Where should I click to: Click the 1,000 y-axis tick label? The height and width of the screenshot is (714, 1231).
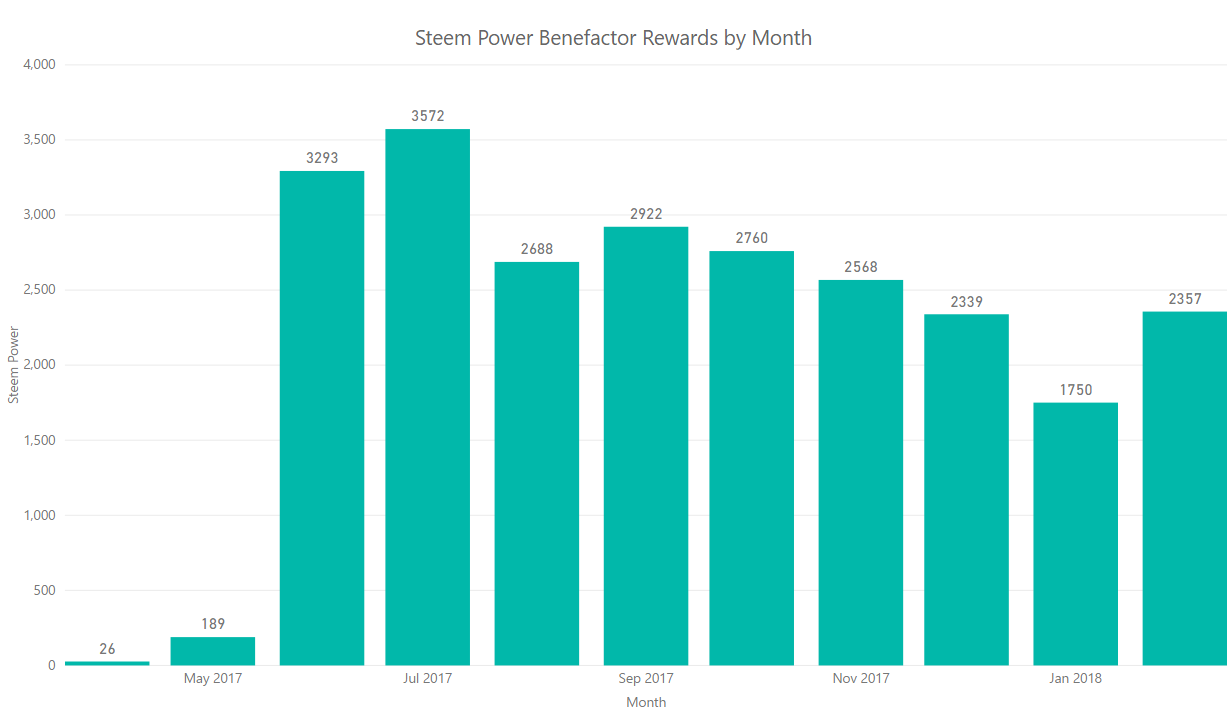pyautogui.click(x=39, y=516)
